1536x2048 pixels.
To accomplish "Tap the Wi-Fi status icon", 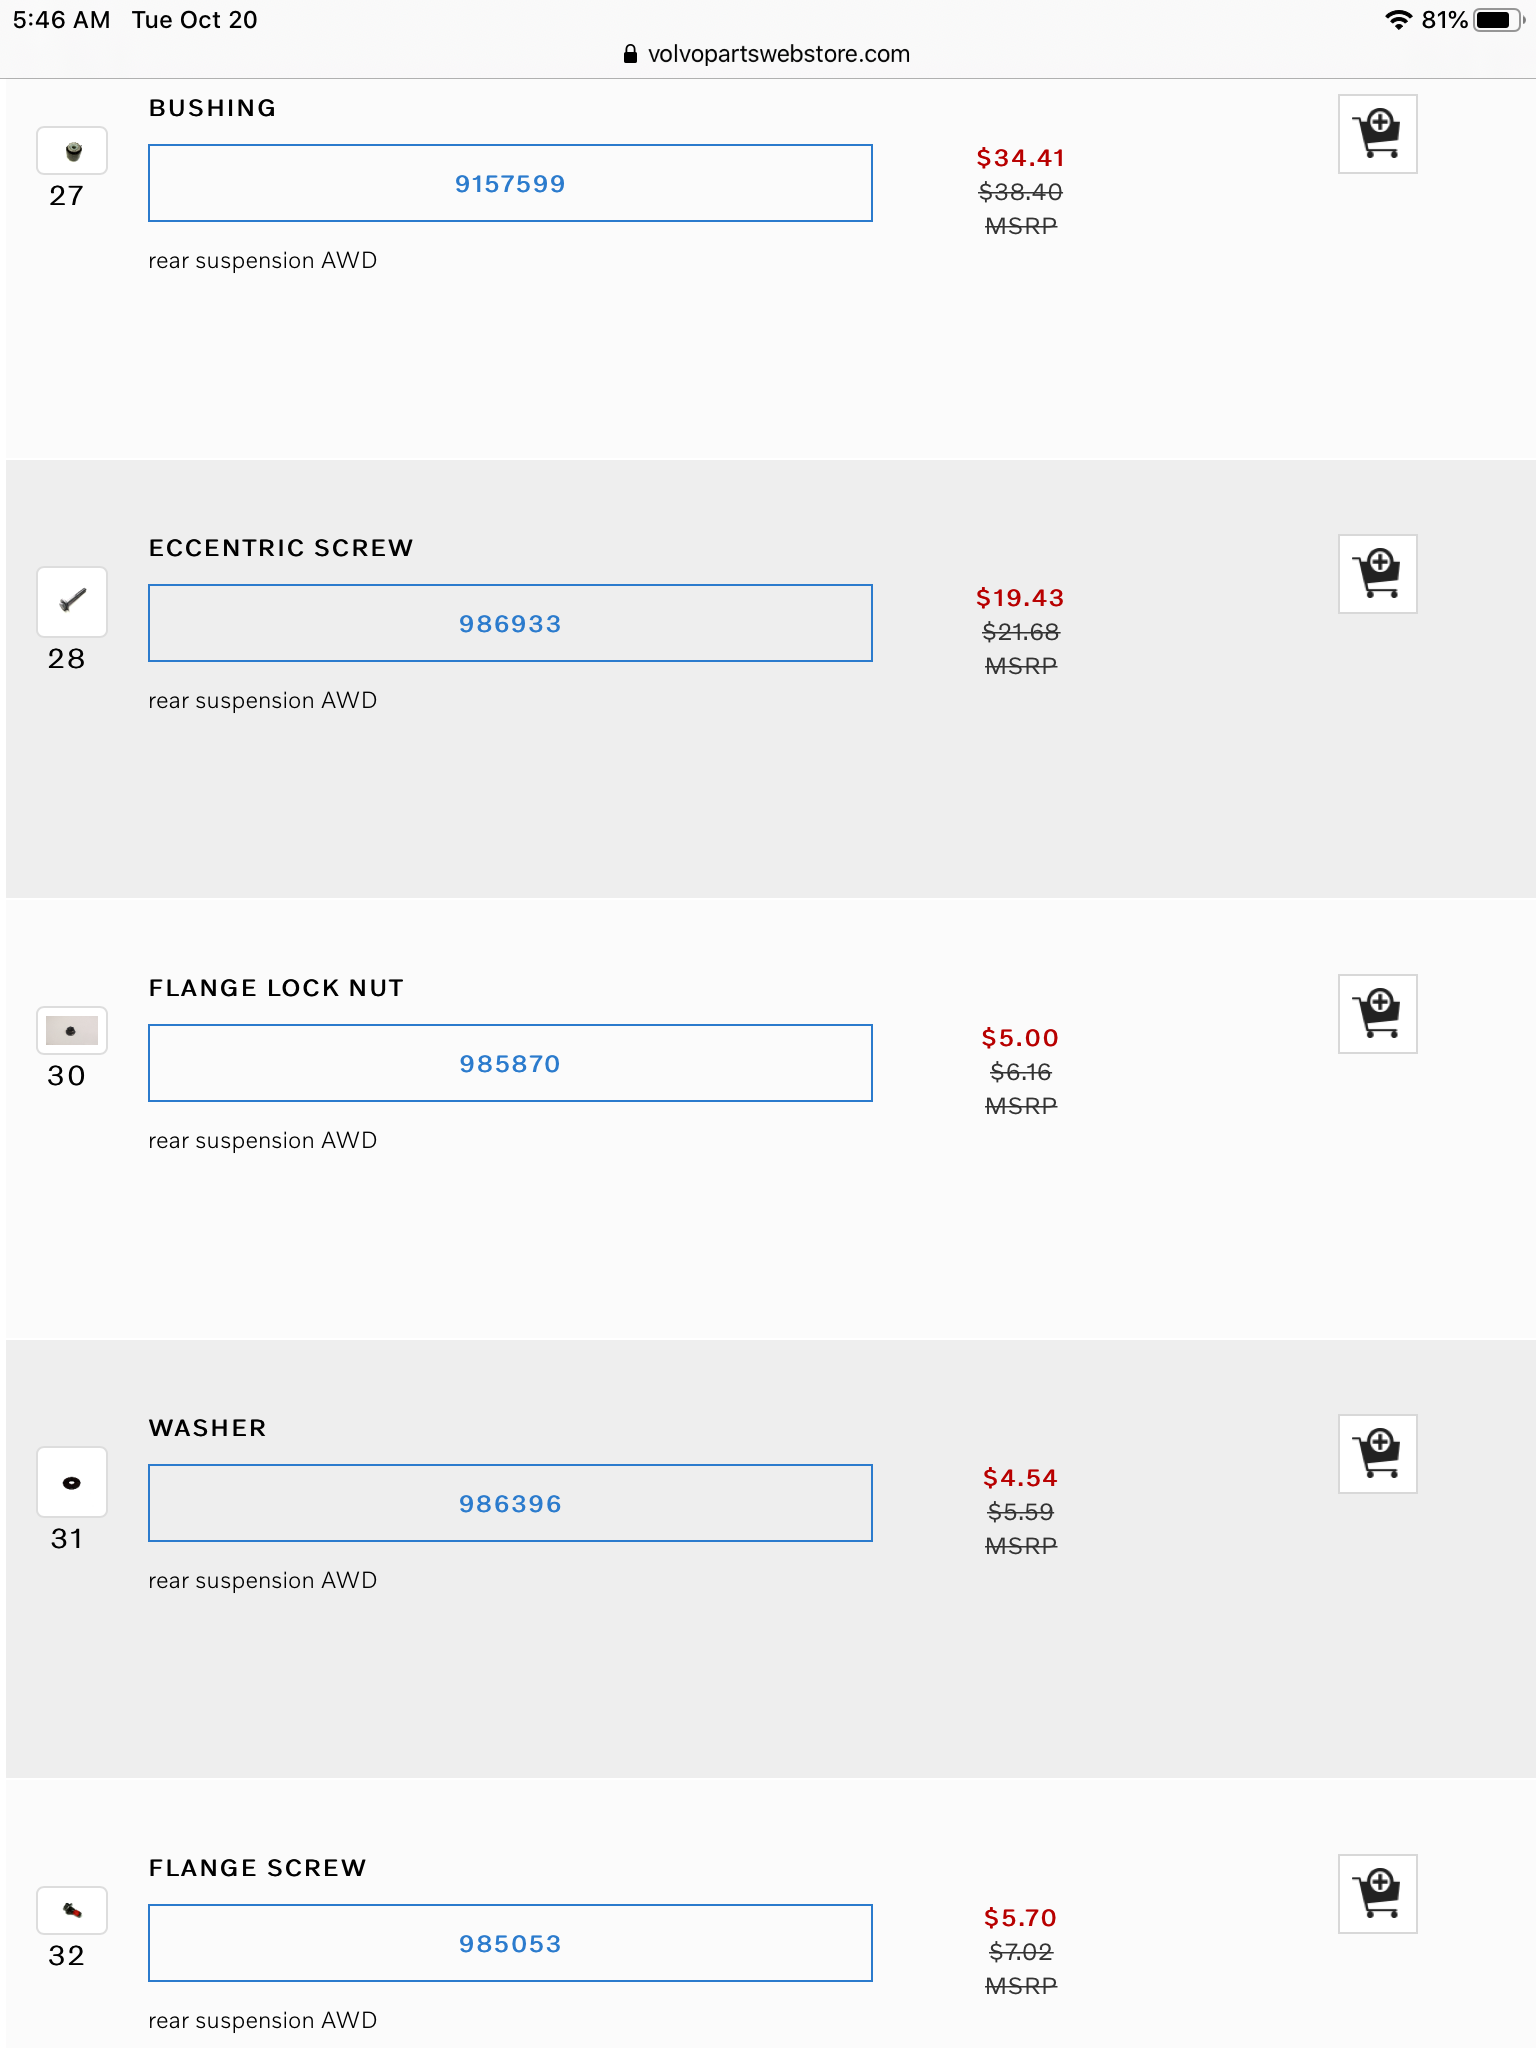I will pyautogui.click(x=1398, y=20).
